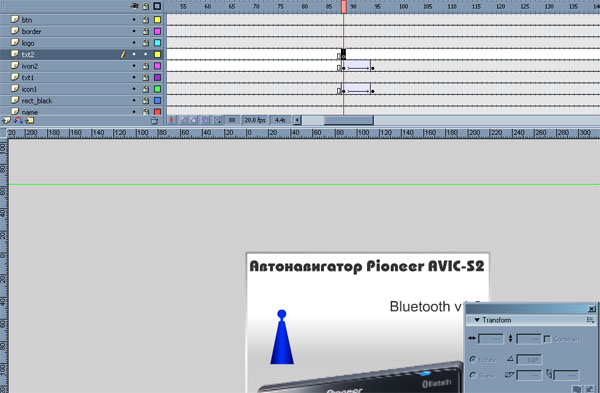Select the border layer name
Viewport: 600px width, 393px height.
(x=31, y=31)
